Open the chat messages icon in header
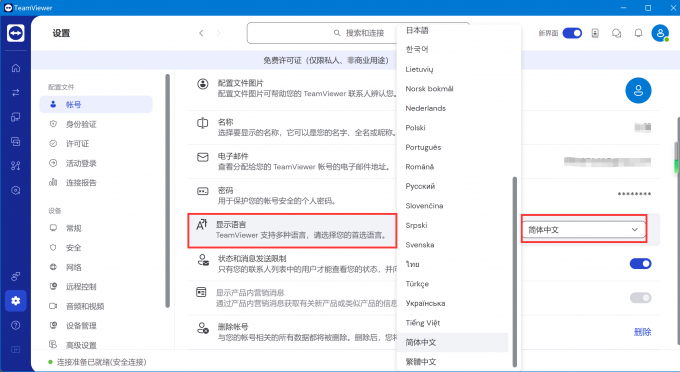Screen dimensions: 680x372 [x=616, y=33]
